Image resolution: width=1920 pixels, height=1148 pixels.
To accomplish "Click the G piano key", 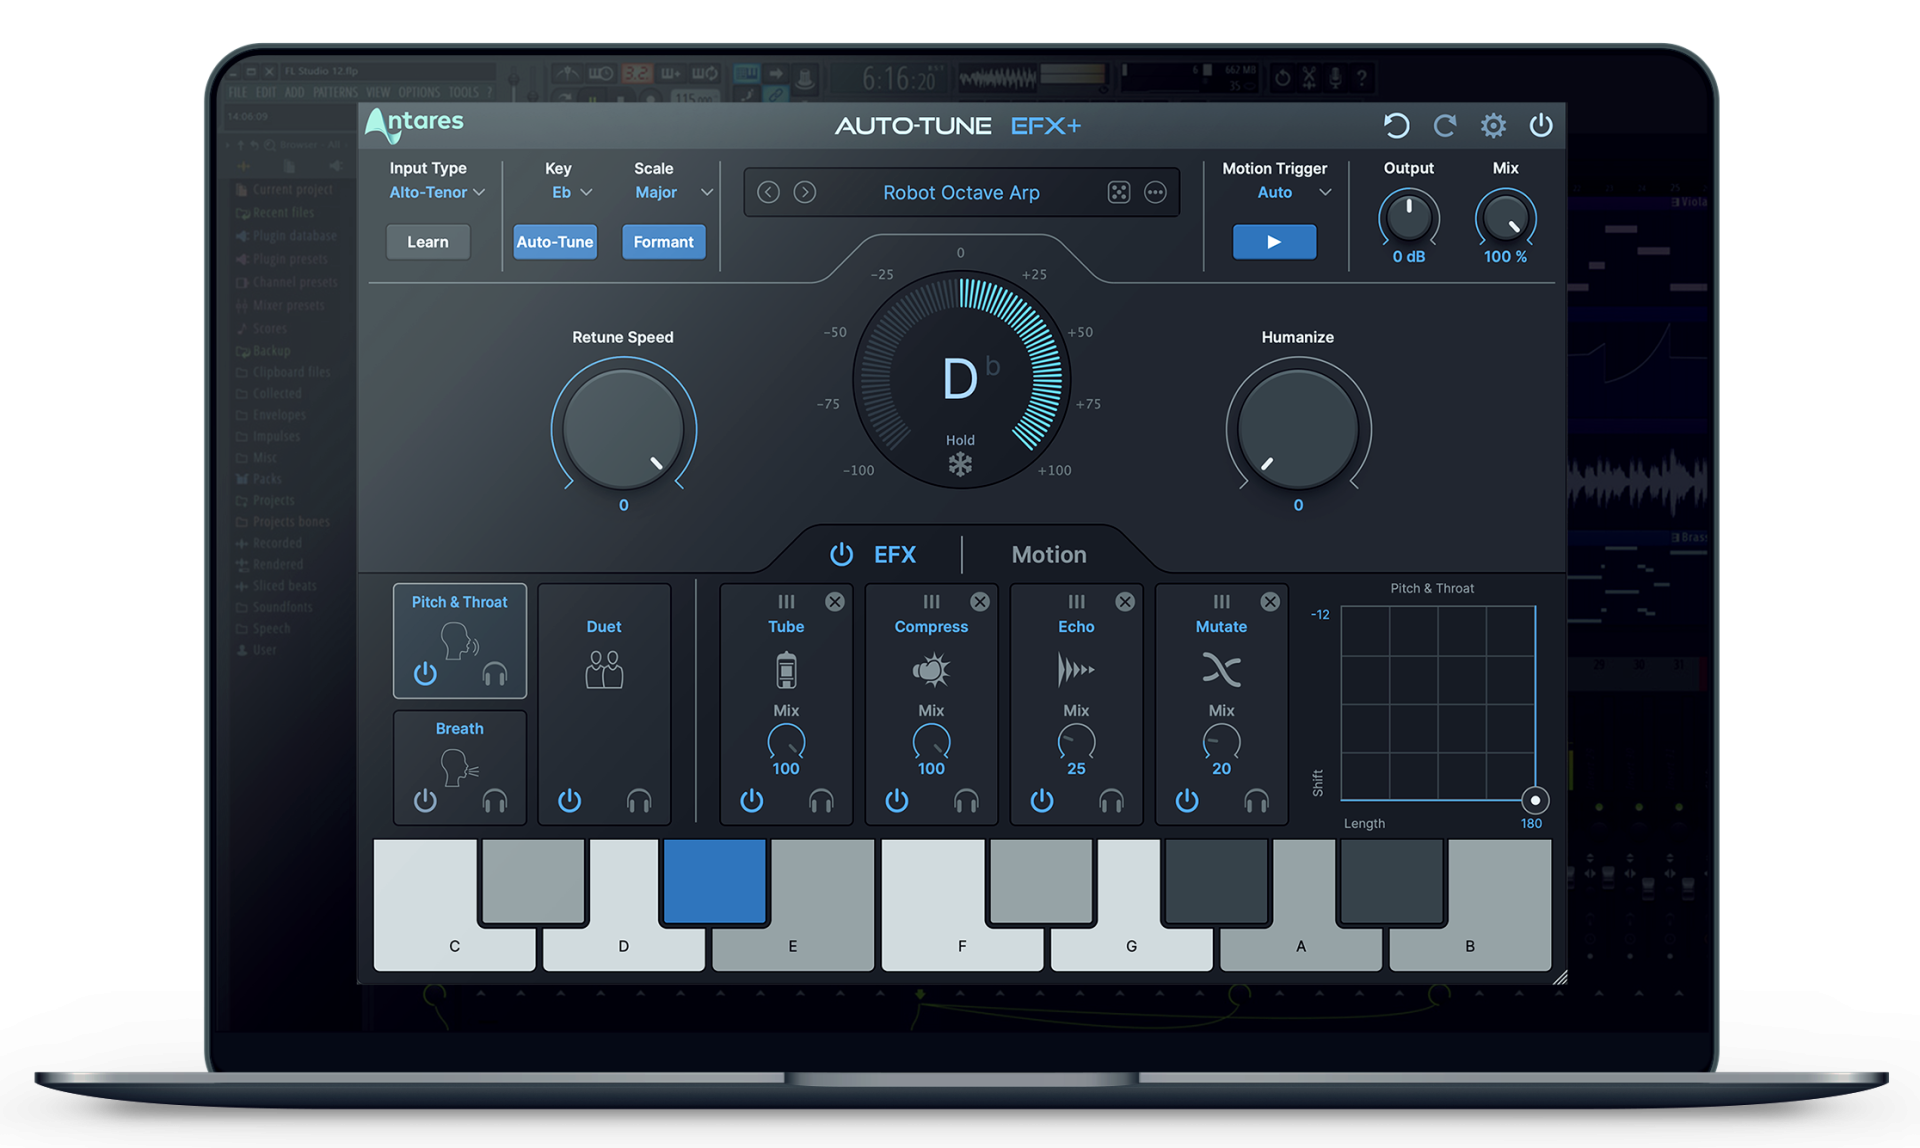I will [1131, 945].
